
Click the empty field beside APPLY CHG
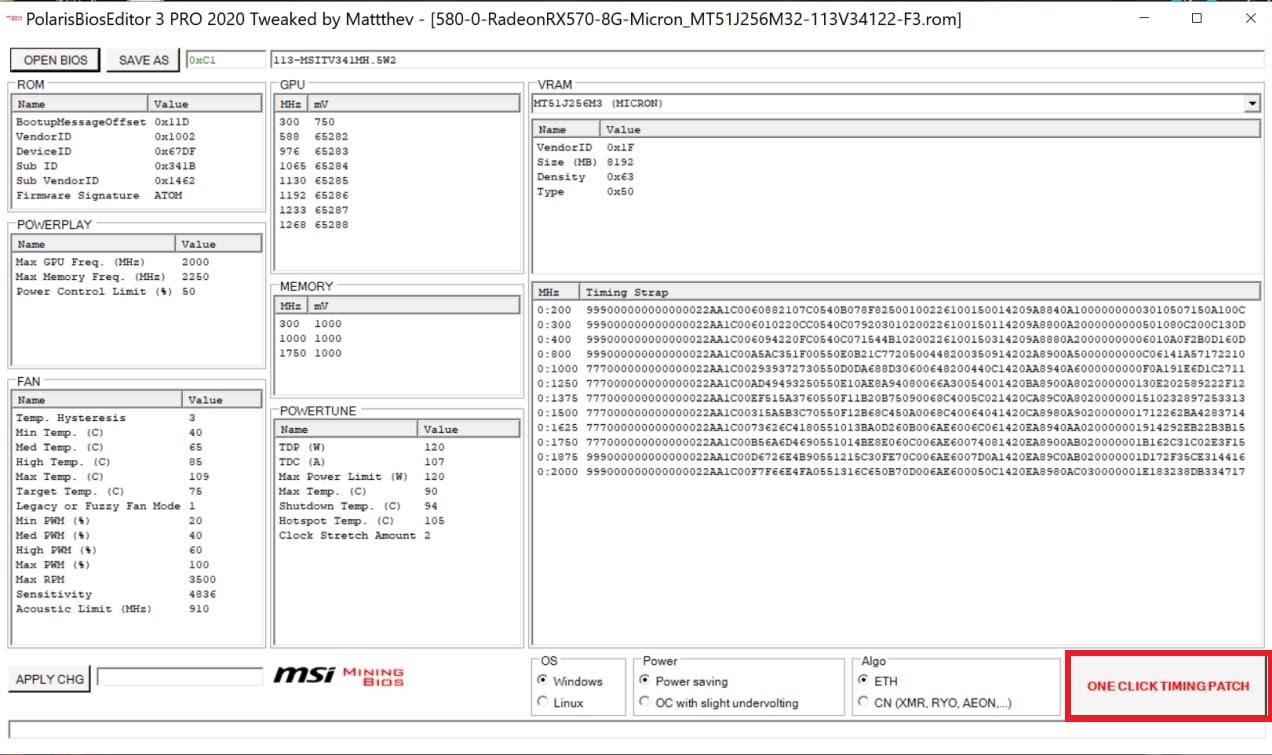[180, 678]
